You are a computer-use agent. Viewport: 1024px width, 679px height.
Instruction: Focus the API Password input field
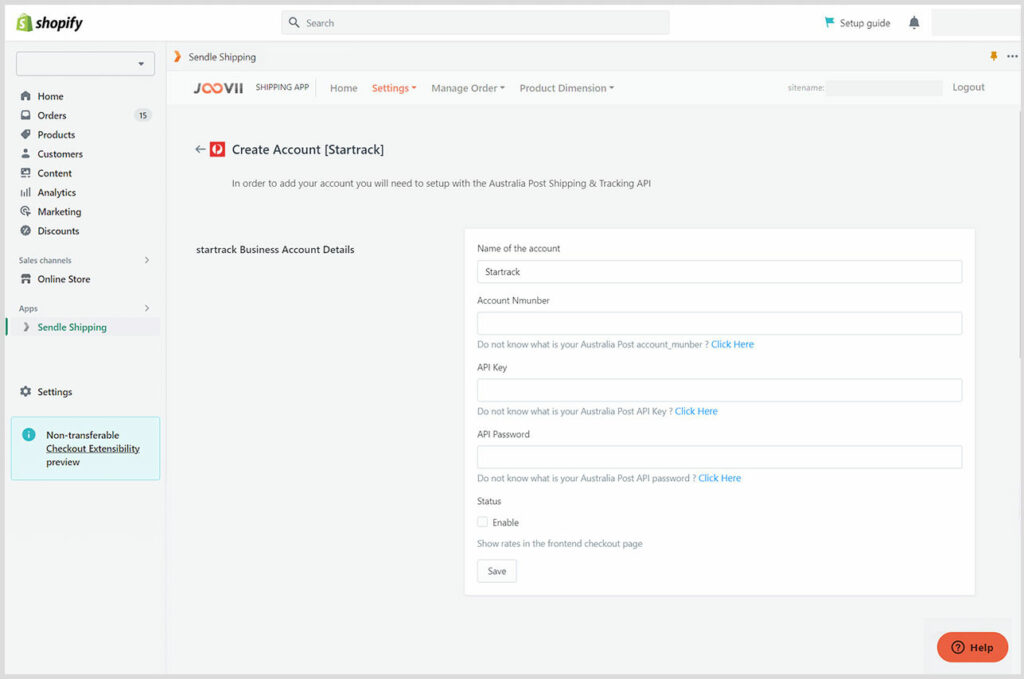[719, 457]
